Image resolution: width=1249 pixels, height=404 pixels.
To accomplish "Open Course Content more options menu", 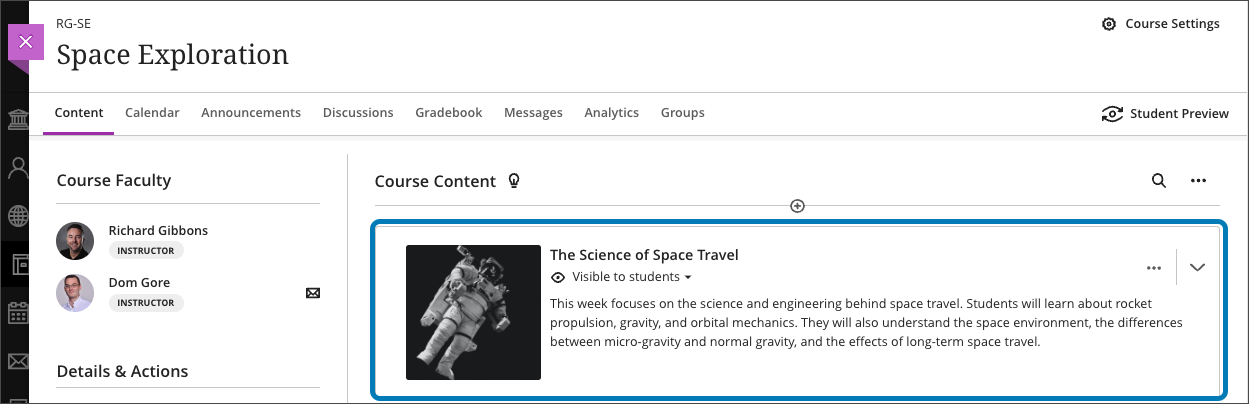I will (x=1198, y=181).
